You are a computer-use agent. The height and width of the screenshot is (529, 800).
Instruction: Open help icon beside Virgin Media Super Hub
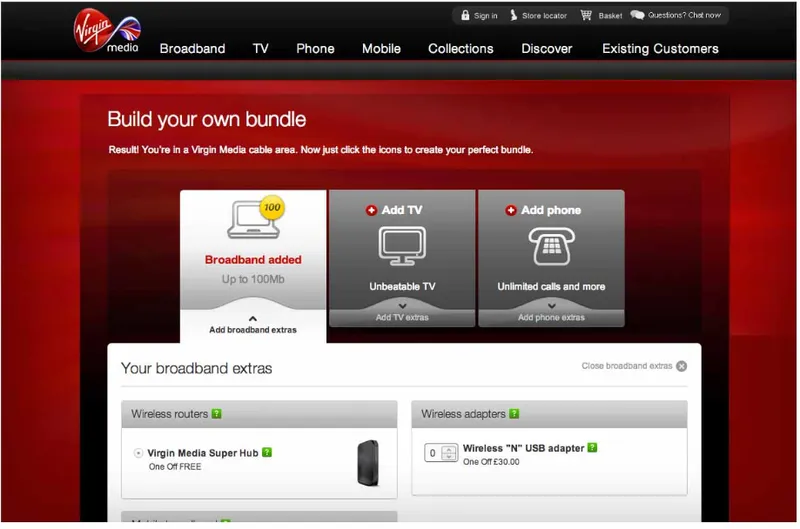pos(267,452)
